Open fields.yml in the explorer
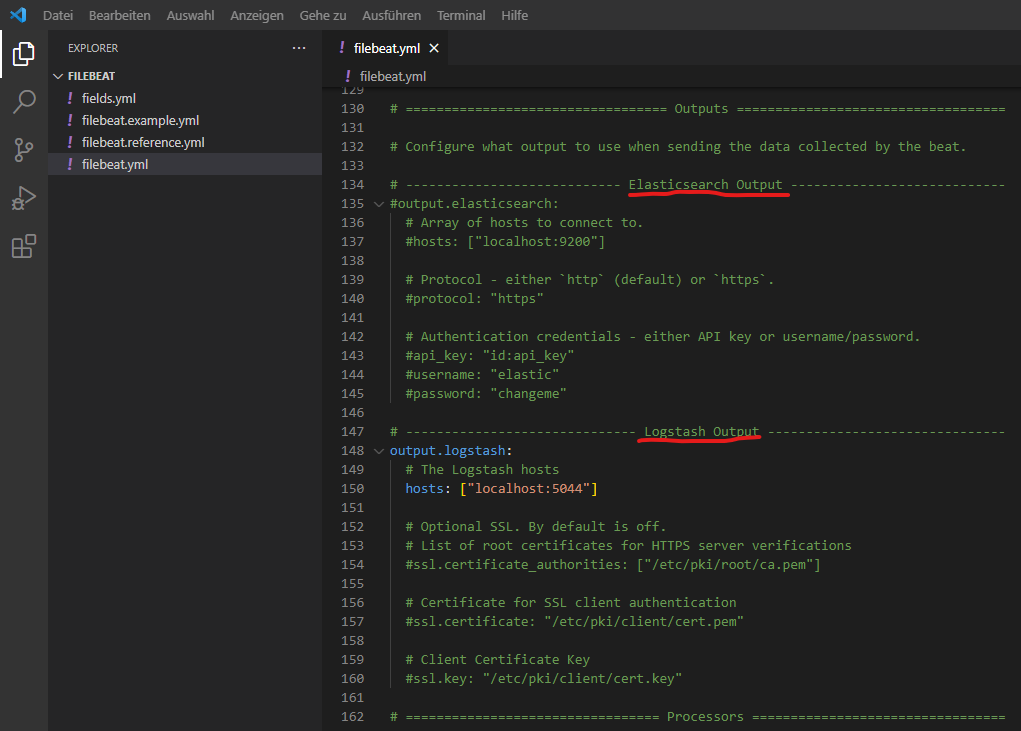The image size is (1021, 731). [x=109, y=98]
